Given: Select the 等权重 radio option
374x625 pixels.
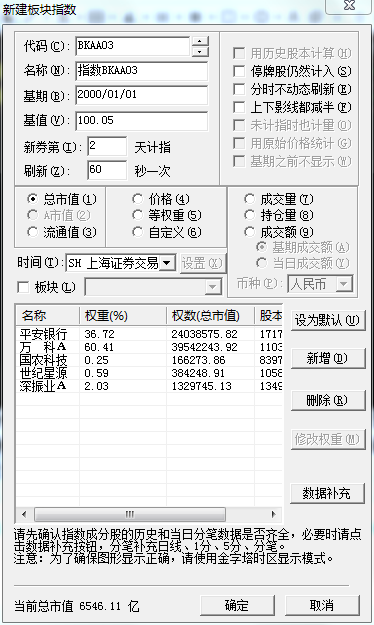Looking at the screenshot, I should pos(138,215).
